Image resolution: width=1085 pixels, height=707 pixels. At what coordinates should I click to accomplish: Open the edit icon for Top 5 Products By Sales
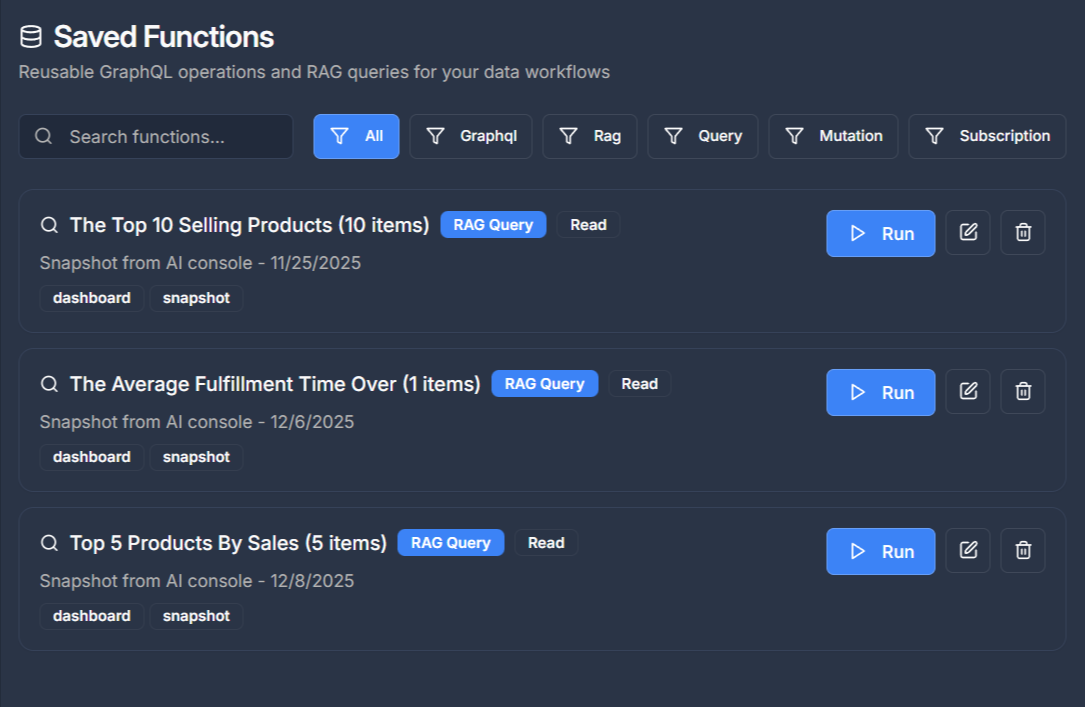coord(967,550)
